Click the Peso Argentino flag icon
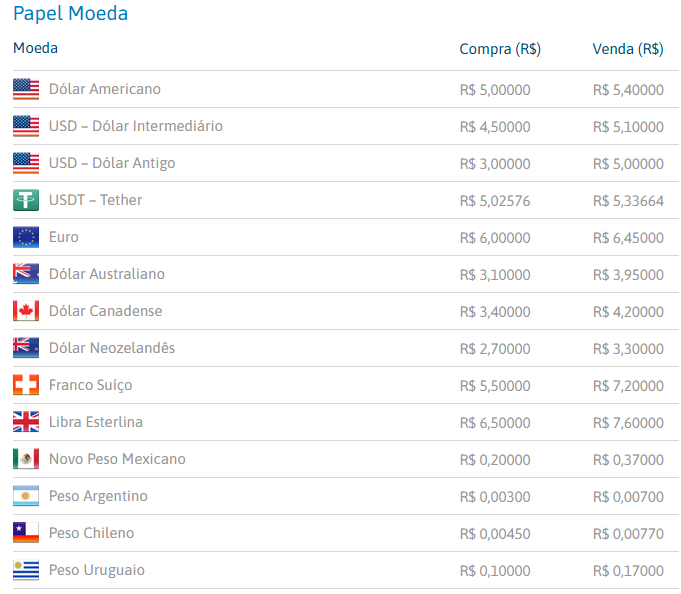681x594 pixels. pyautogui.click(x=26, y=496)
